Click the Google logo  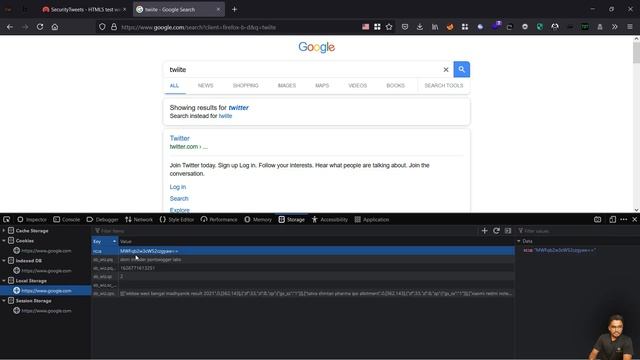(316, 47)
